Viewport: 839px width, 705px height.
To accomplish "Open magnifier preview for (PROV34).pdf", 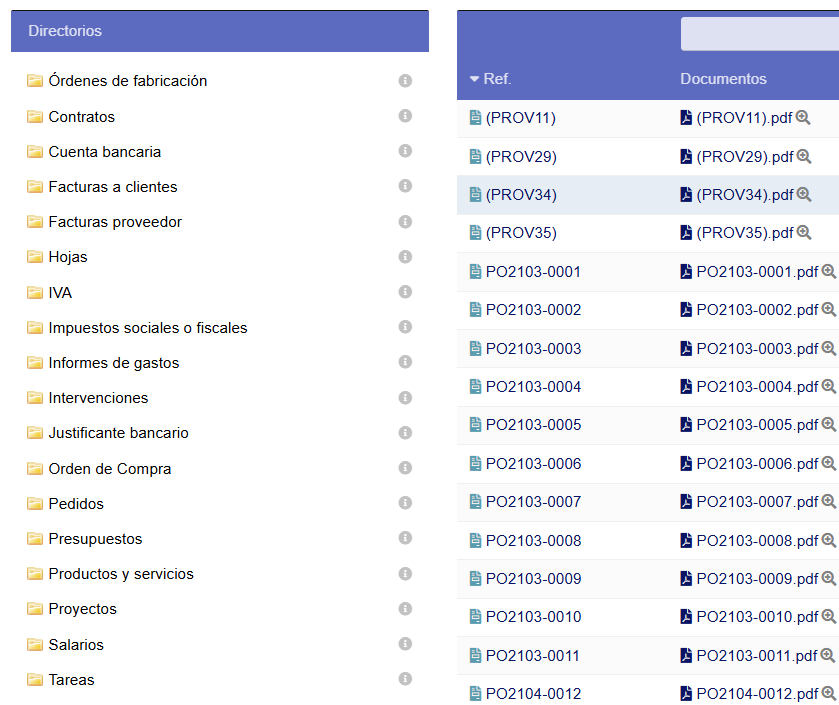I will pos(803,195).
